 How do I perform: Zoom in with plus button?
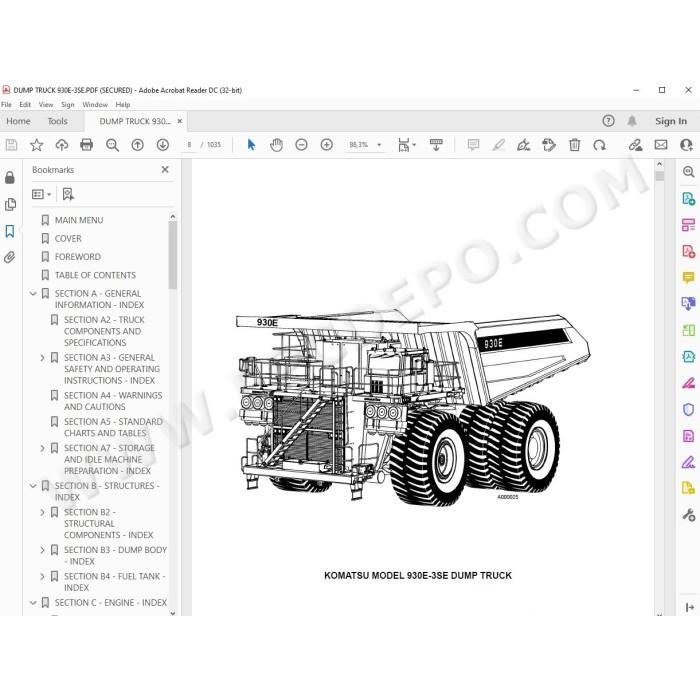[327, 145]
